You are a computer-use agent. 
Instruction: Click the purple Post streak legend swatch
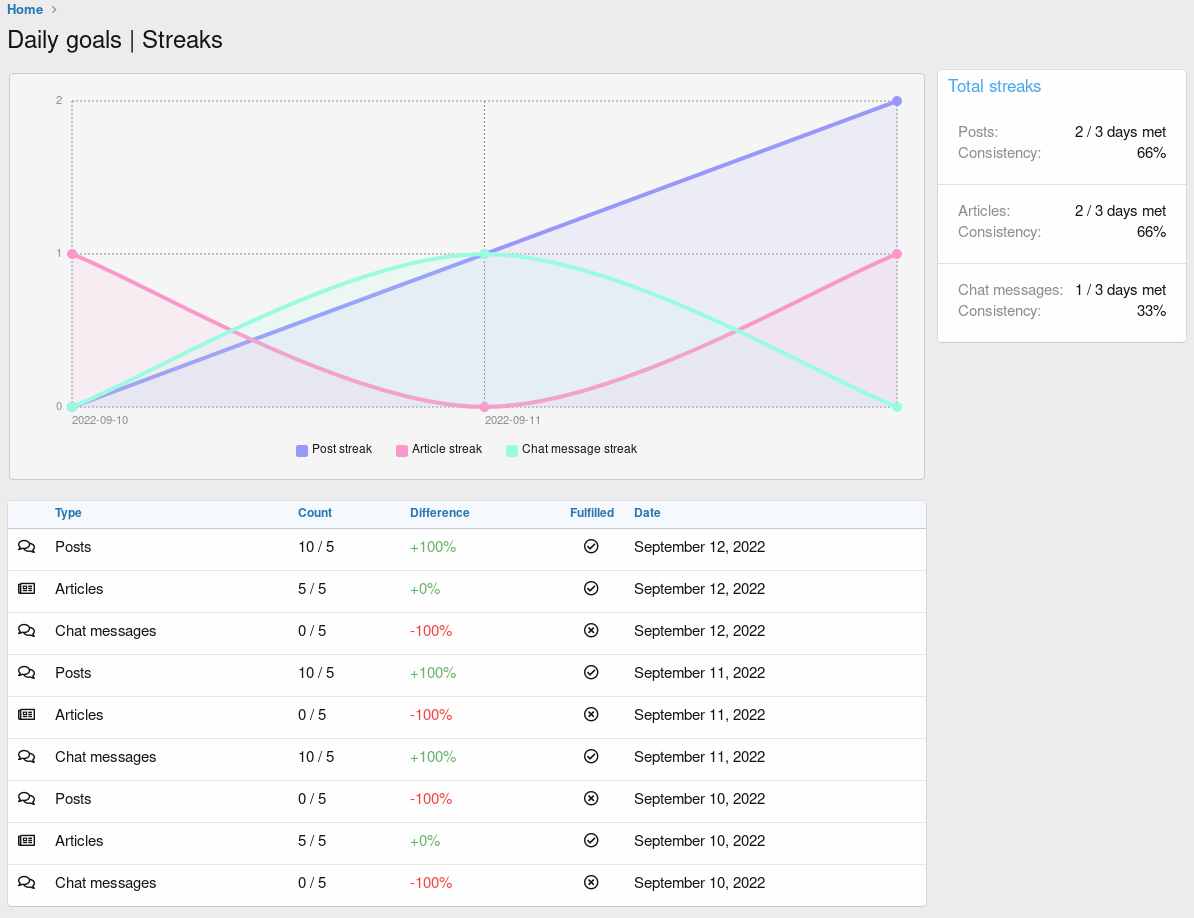pos(302,450)
